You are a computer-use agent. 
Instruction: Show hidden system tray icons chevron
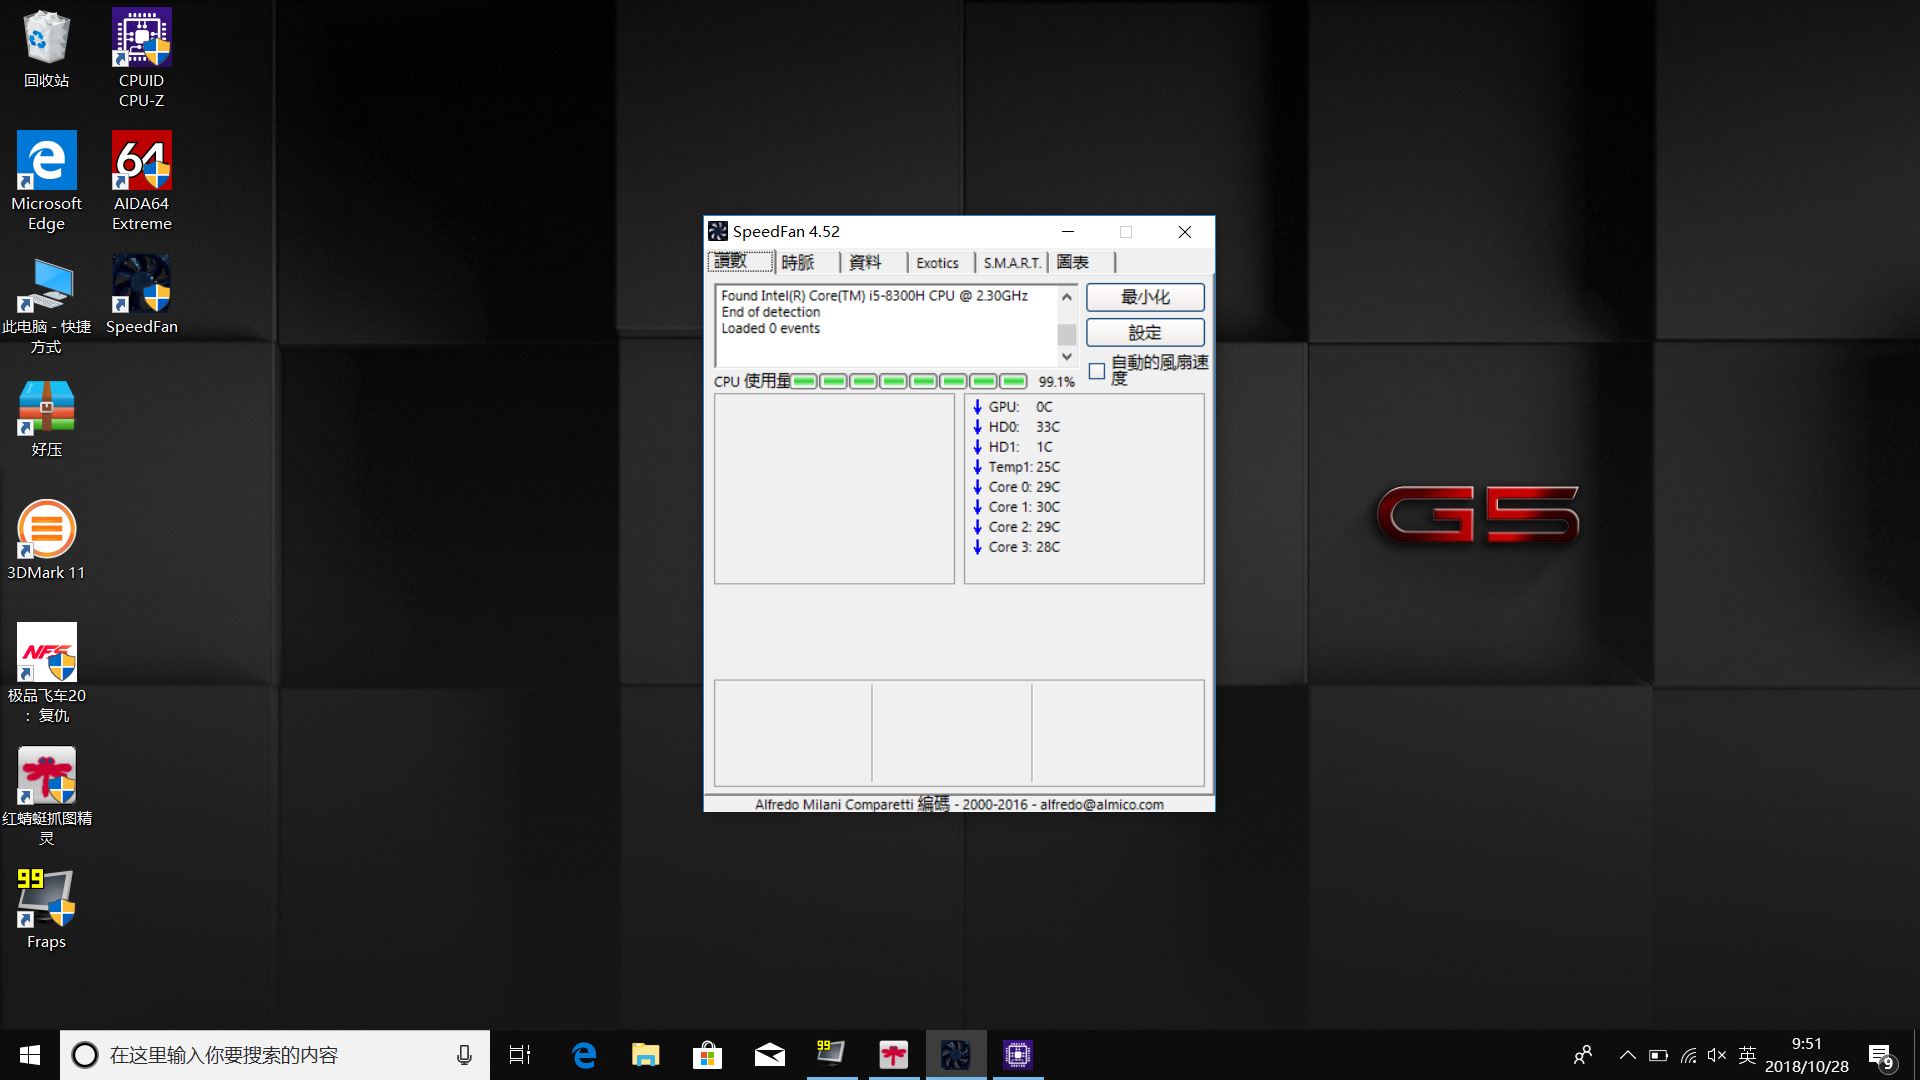[x=1627, y=1055]
